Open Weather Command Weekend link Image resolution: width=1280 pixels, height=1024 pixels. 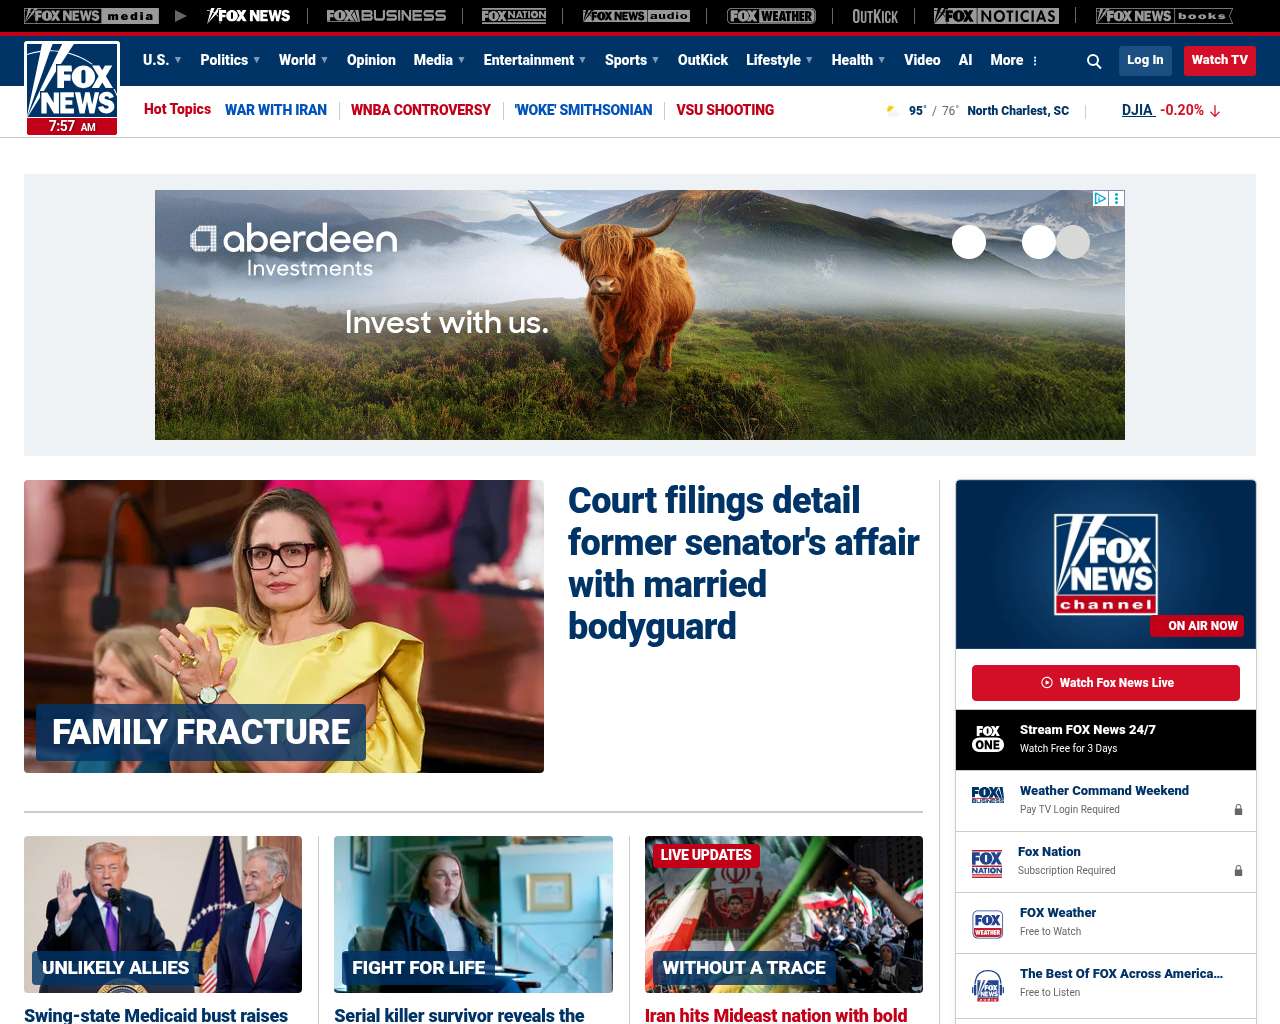[x=1104, y=791]
